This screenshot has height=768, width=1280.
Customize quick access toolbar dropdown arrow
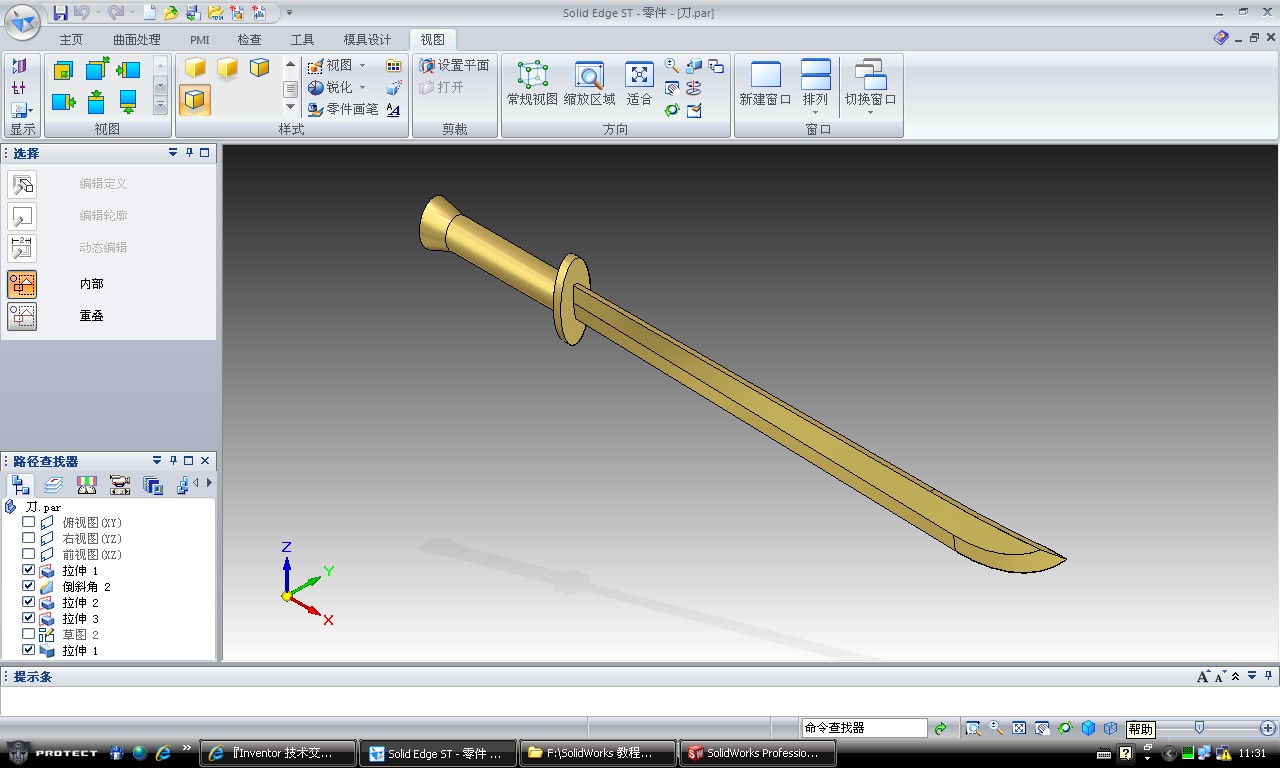pyautogui.click(x=290, y=13)
